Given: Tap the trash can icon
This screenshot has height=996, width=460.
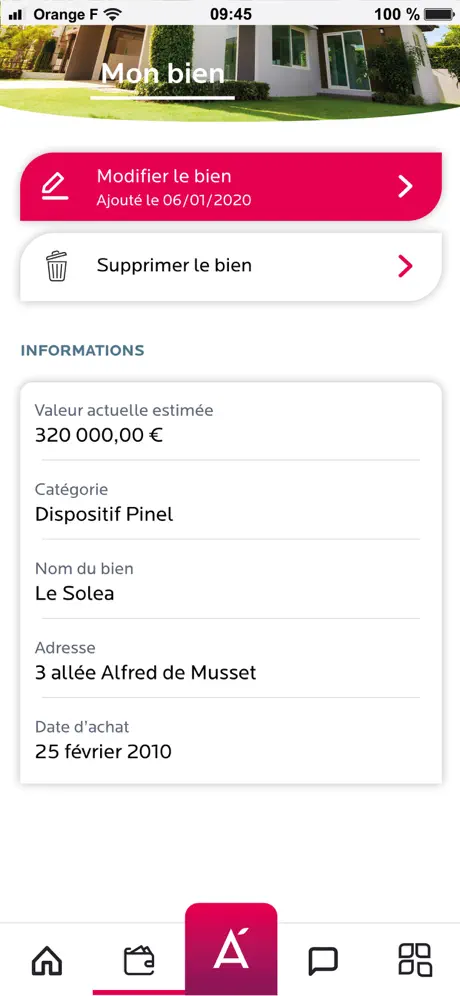Looking at the screenshot, I should pos(57,266).
